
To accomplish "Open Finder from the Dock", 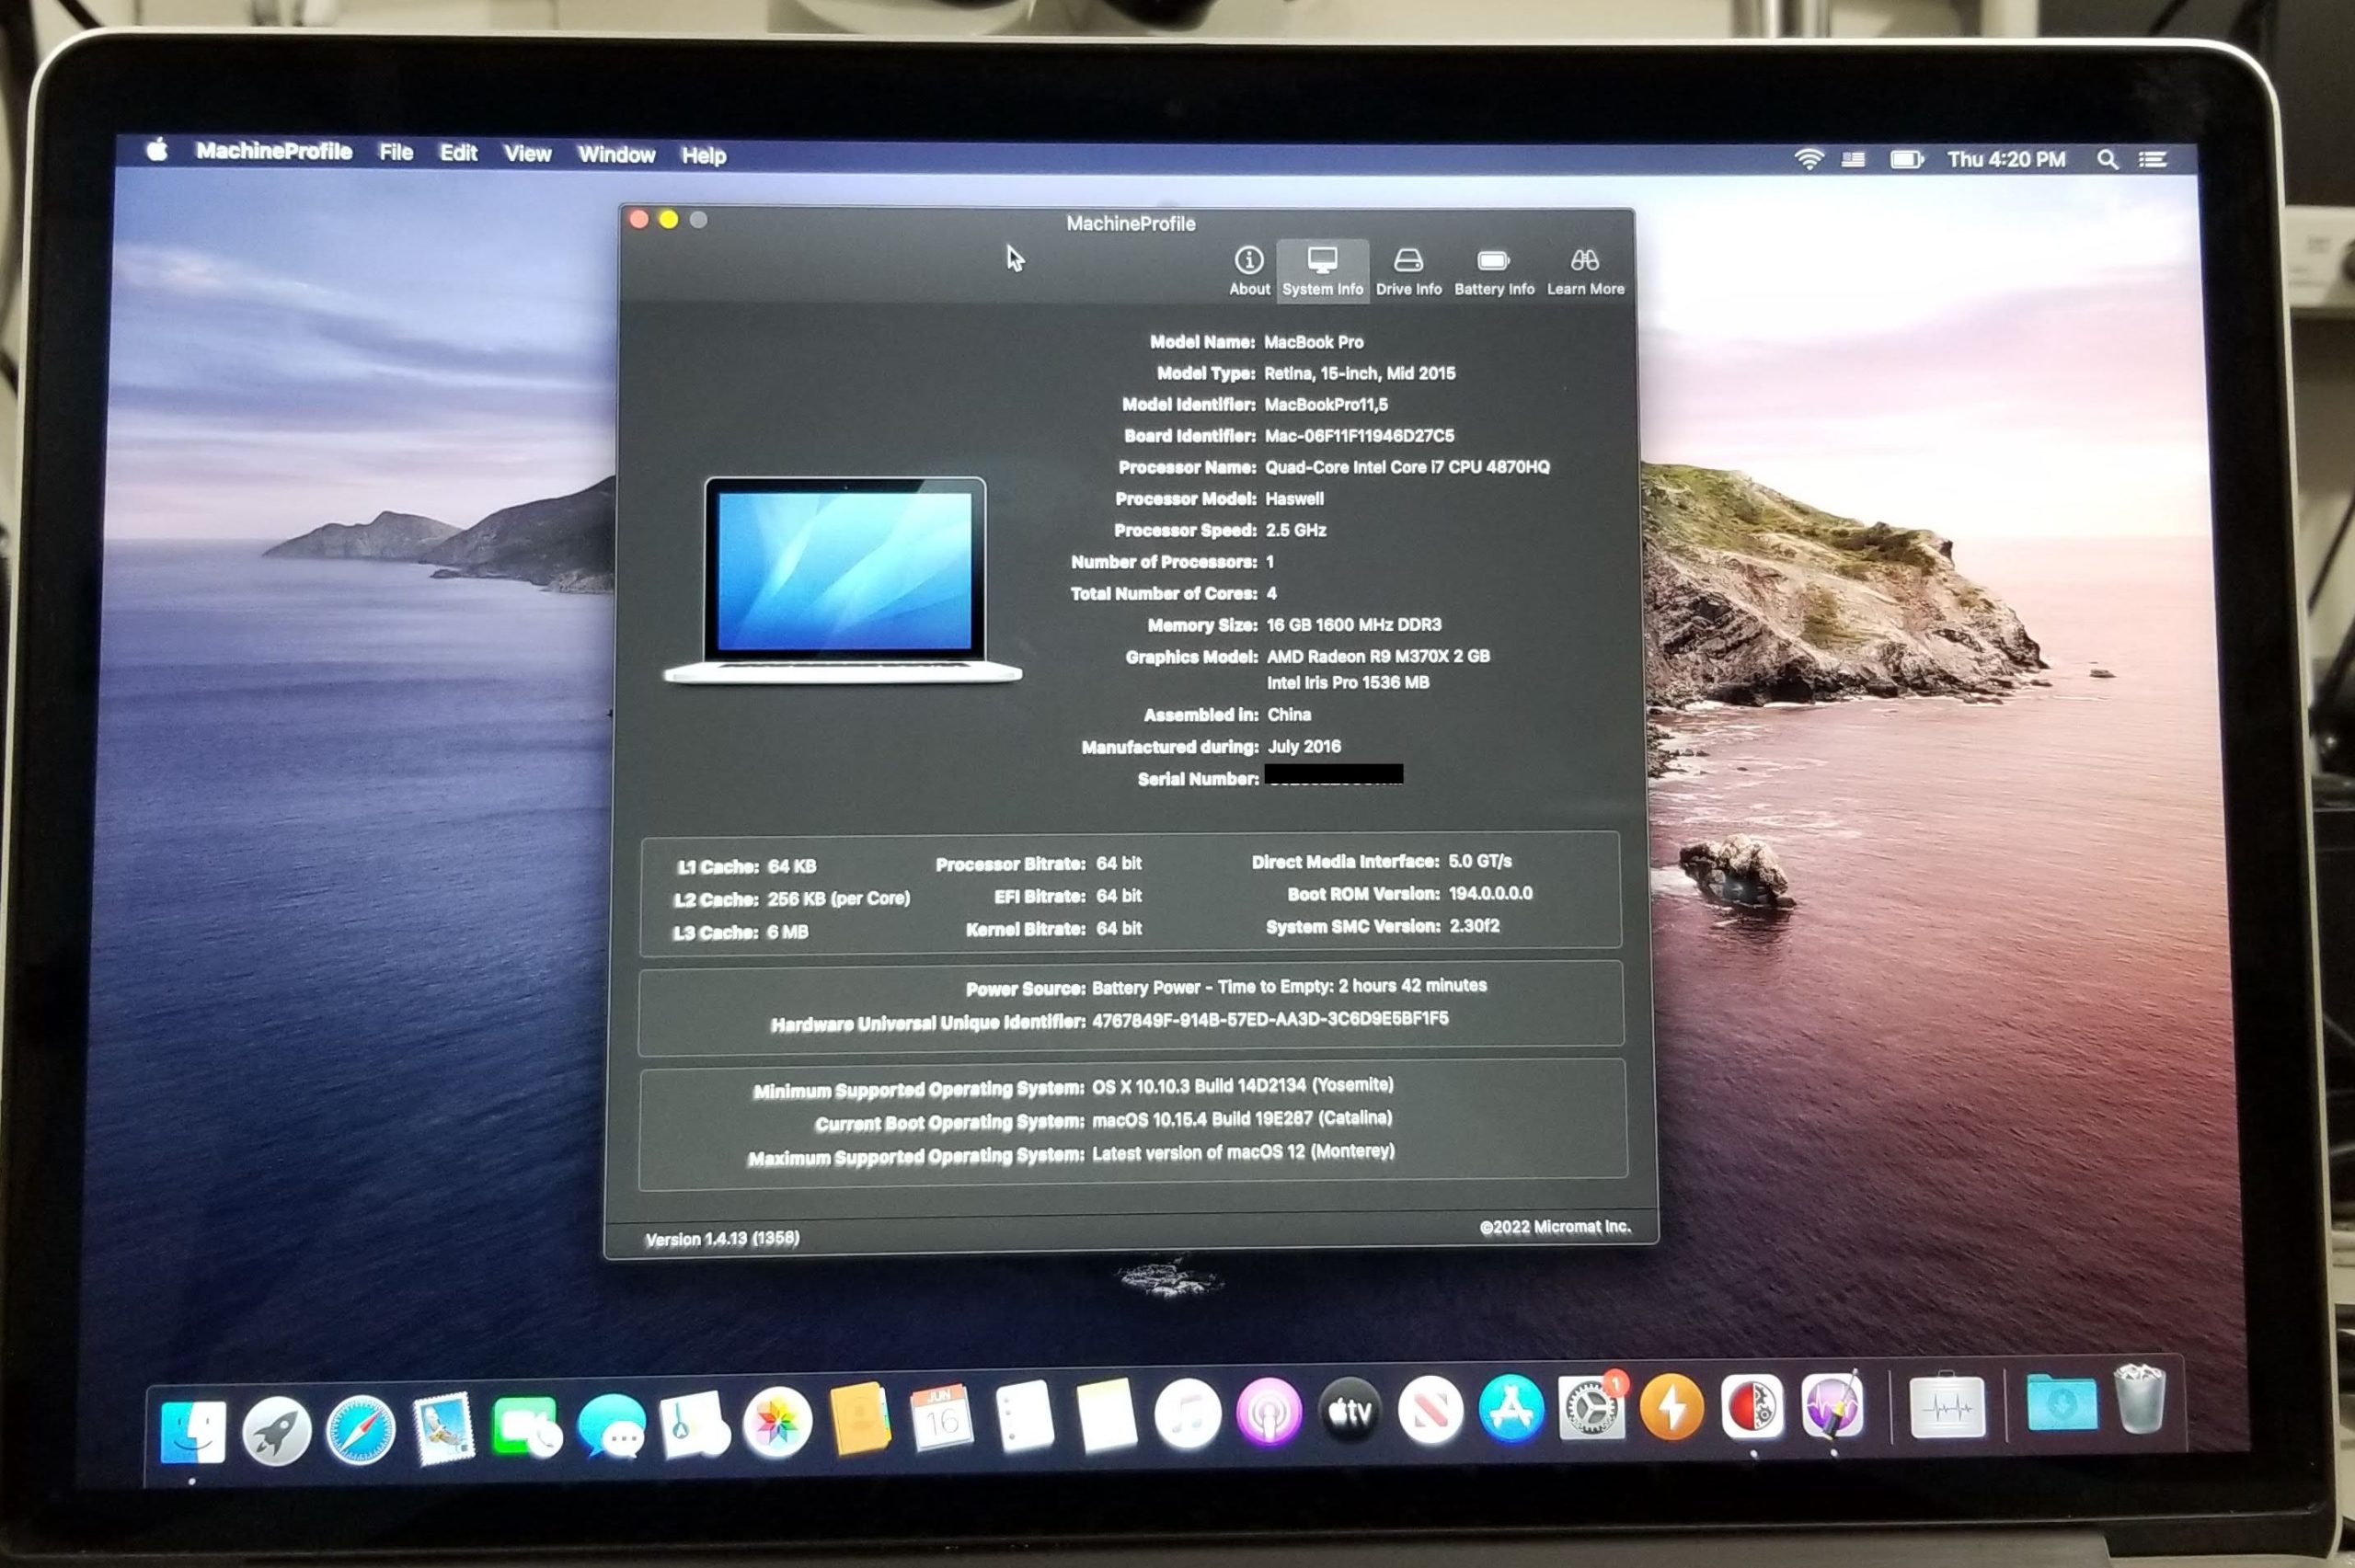I will click(x=193, y=1431).
